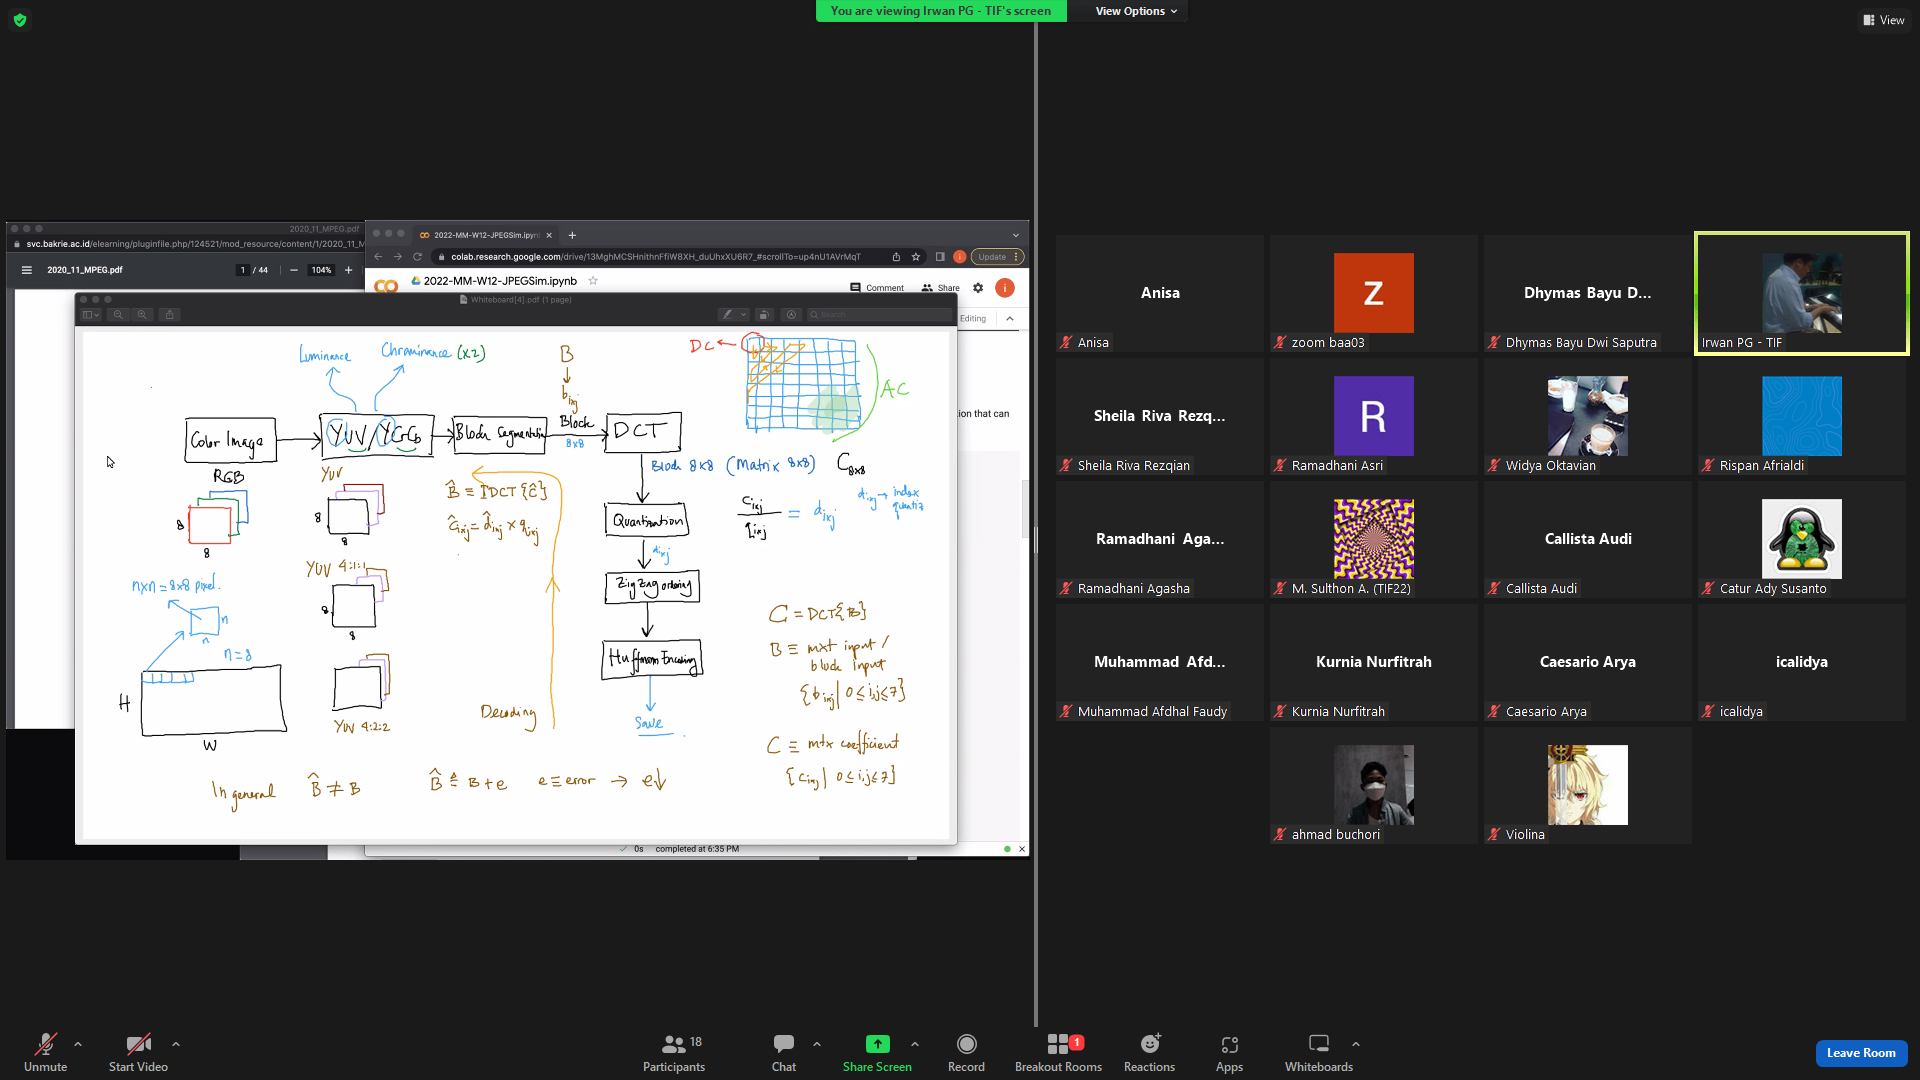Toggle the markup toolbar in Whiteboard preview

(x=791, y=315)
